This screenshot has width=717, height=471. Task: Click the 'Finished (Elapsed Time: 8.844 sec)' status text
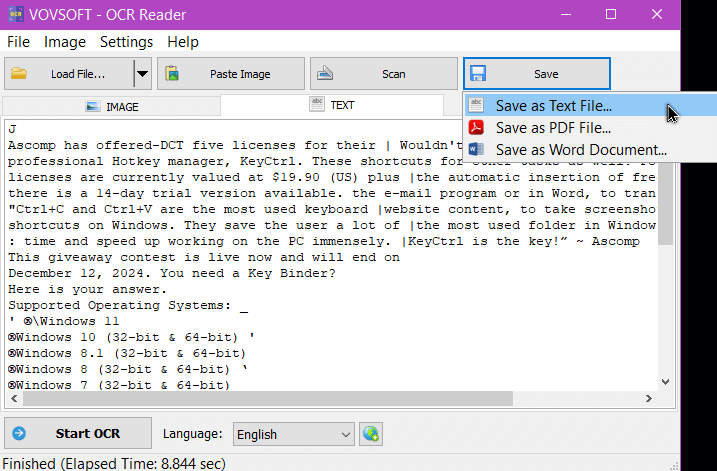(x=114, y=463)
